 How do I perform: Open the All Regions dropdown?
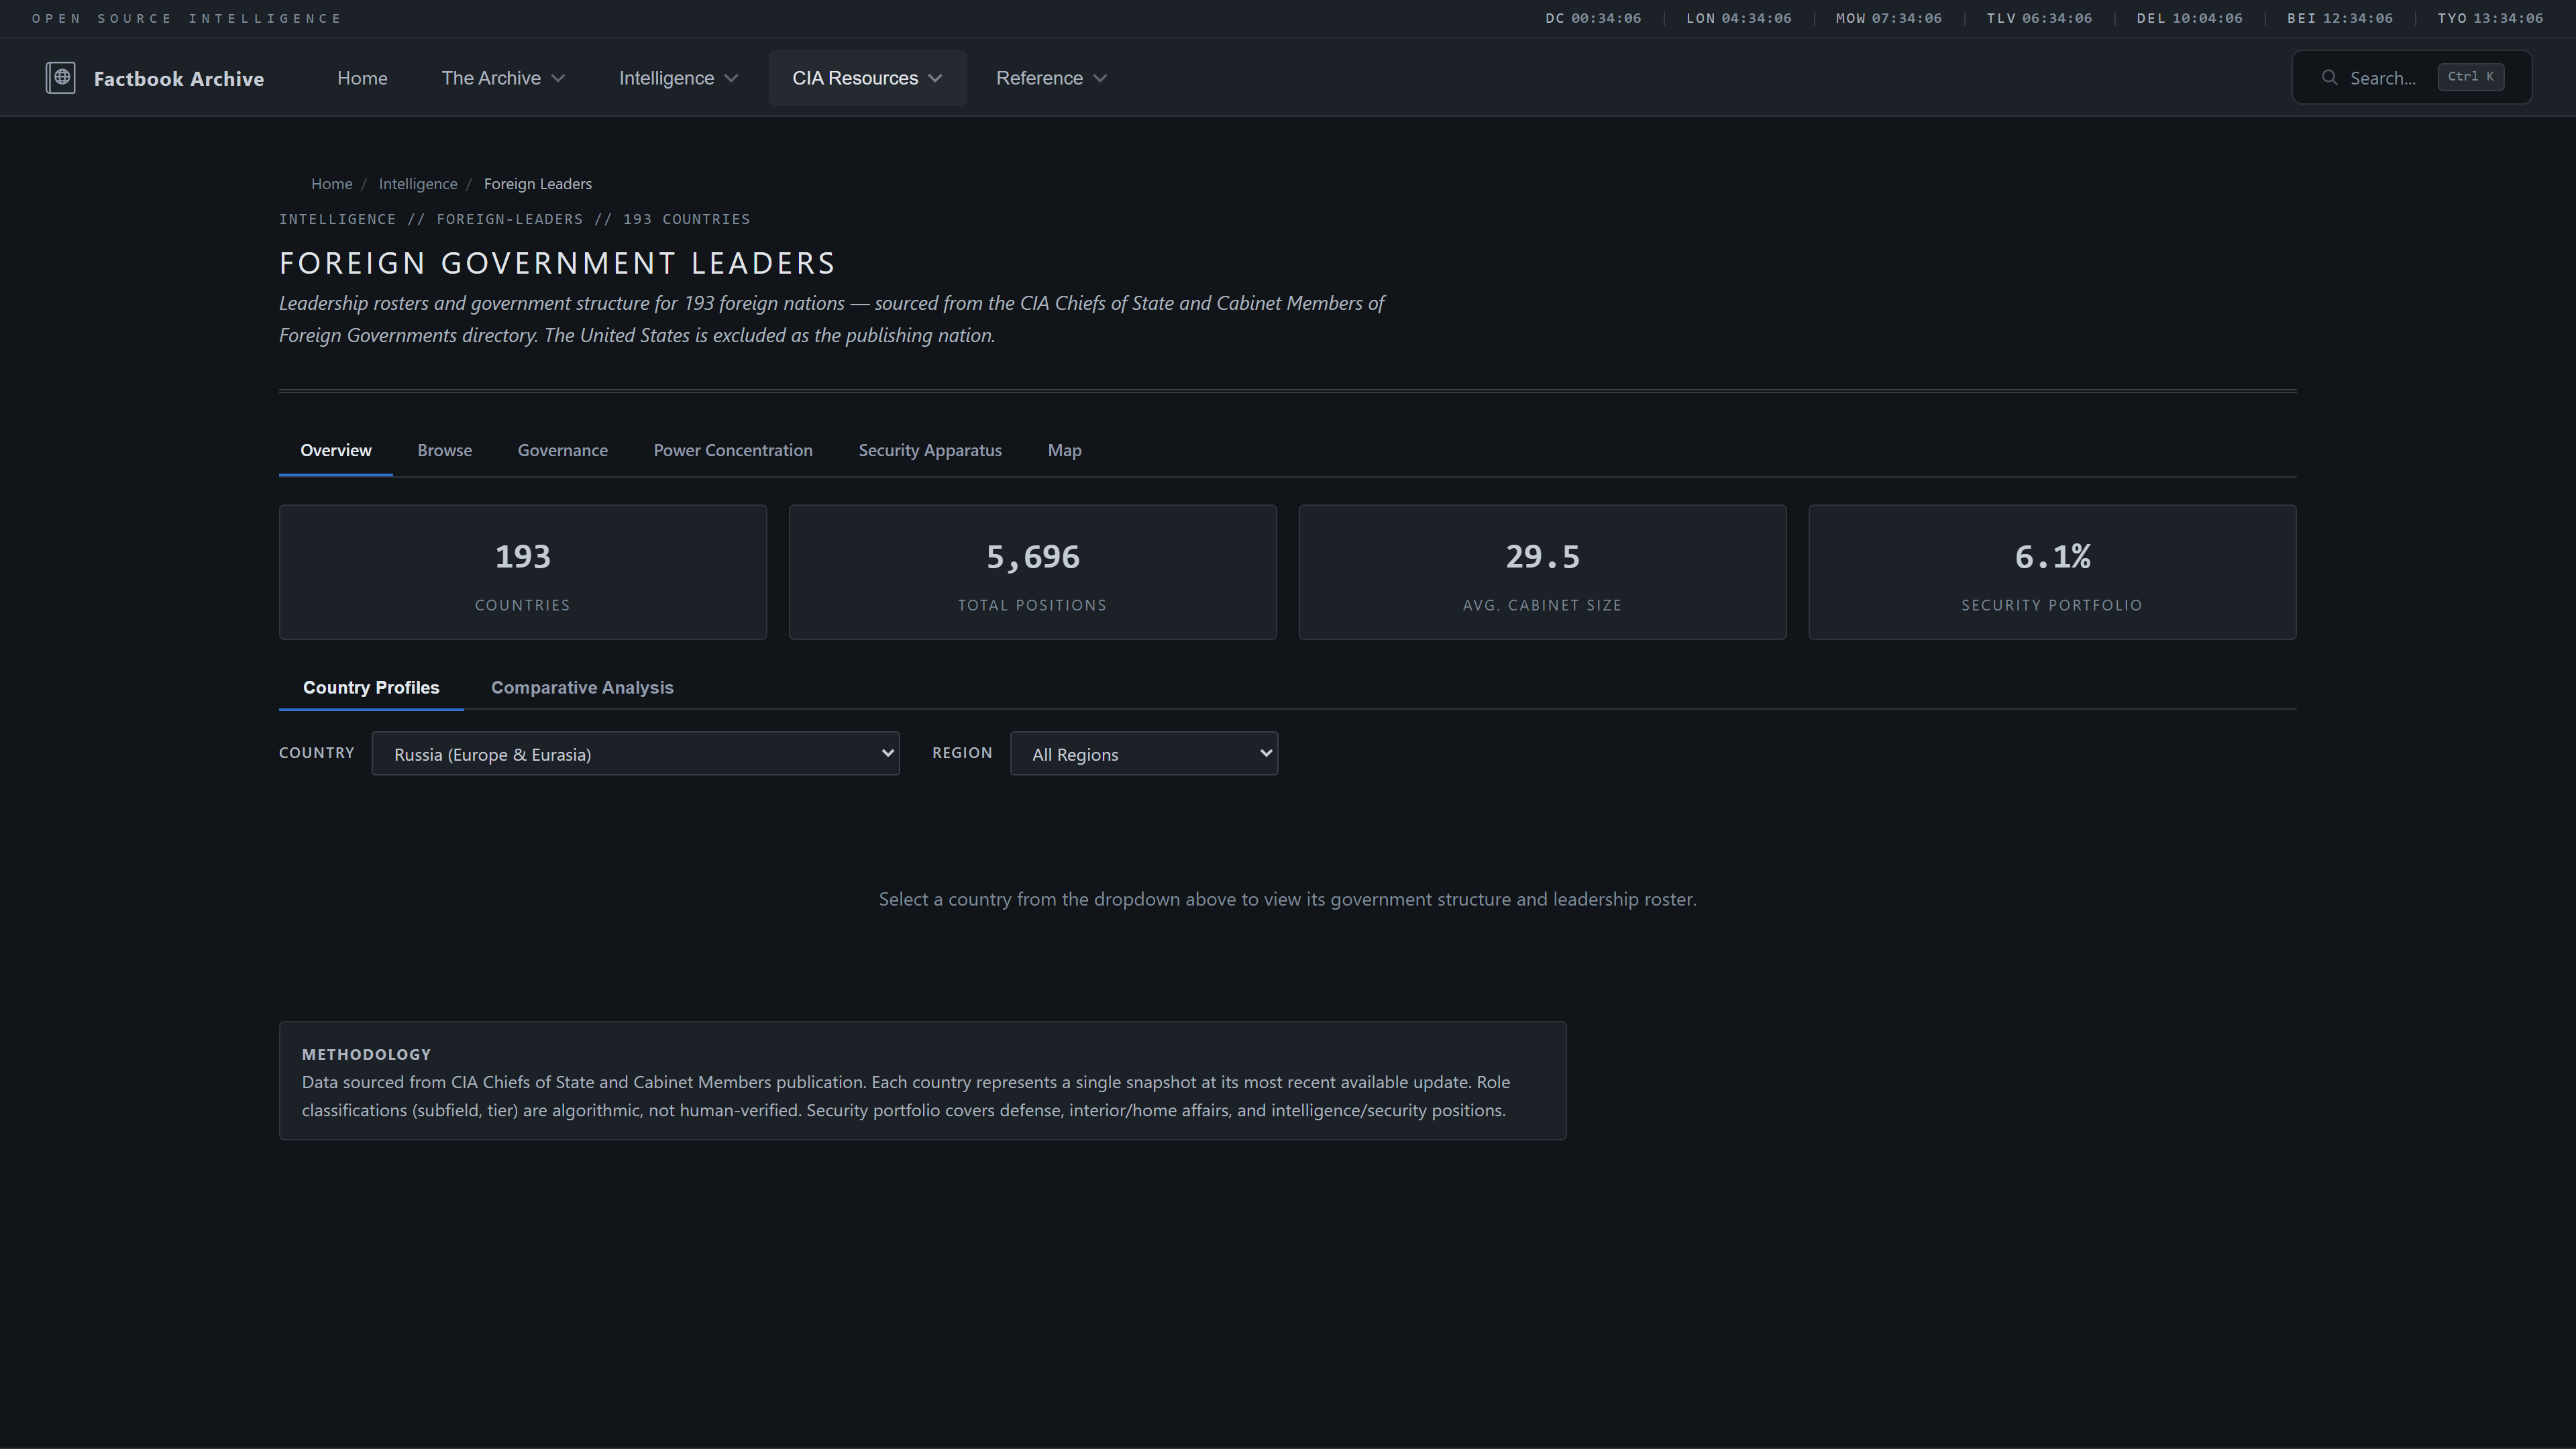pos(1143,754)
